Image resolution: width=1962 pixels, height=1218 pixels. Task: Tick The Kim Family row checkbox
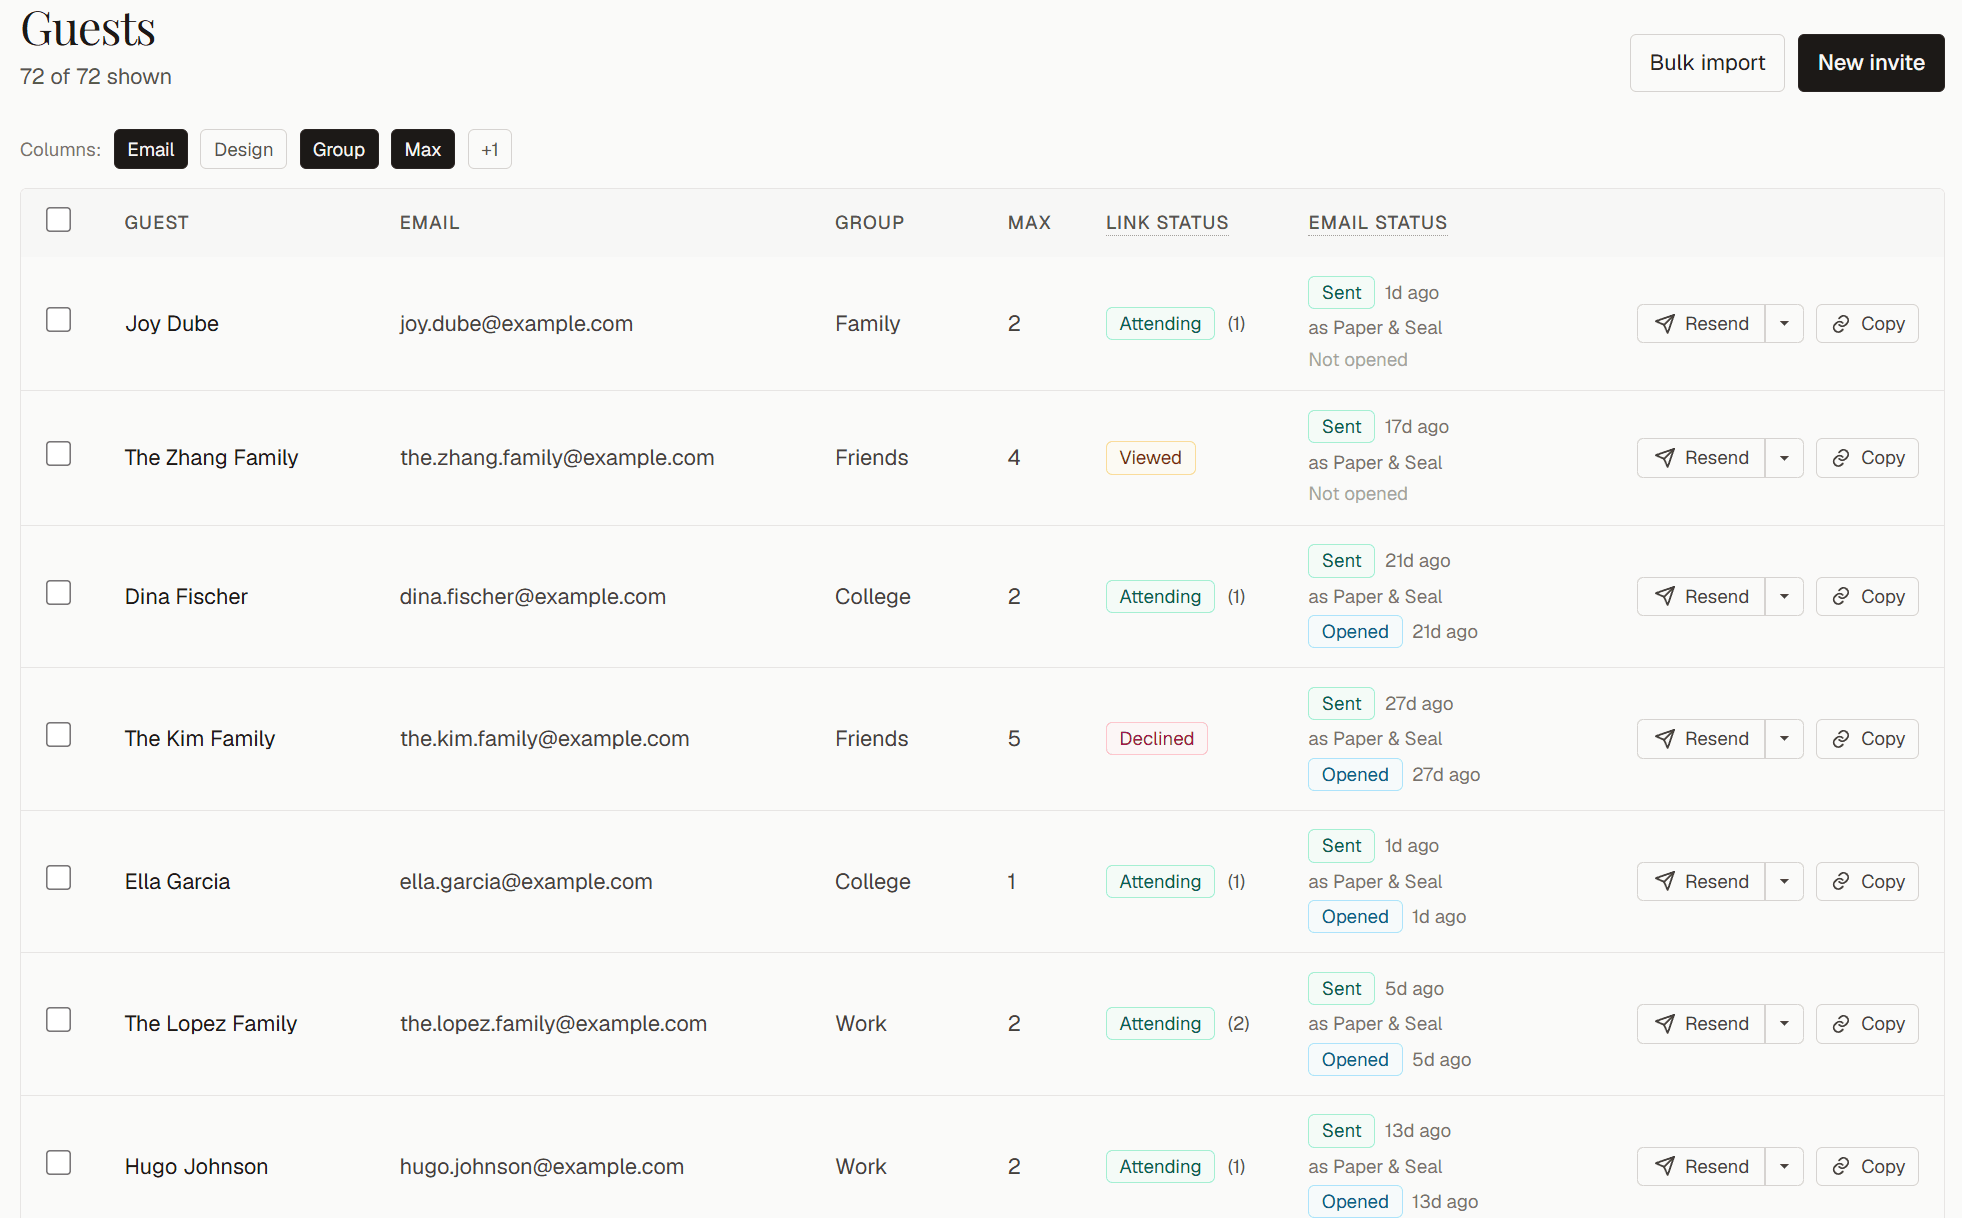coord(59,735)
